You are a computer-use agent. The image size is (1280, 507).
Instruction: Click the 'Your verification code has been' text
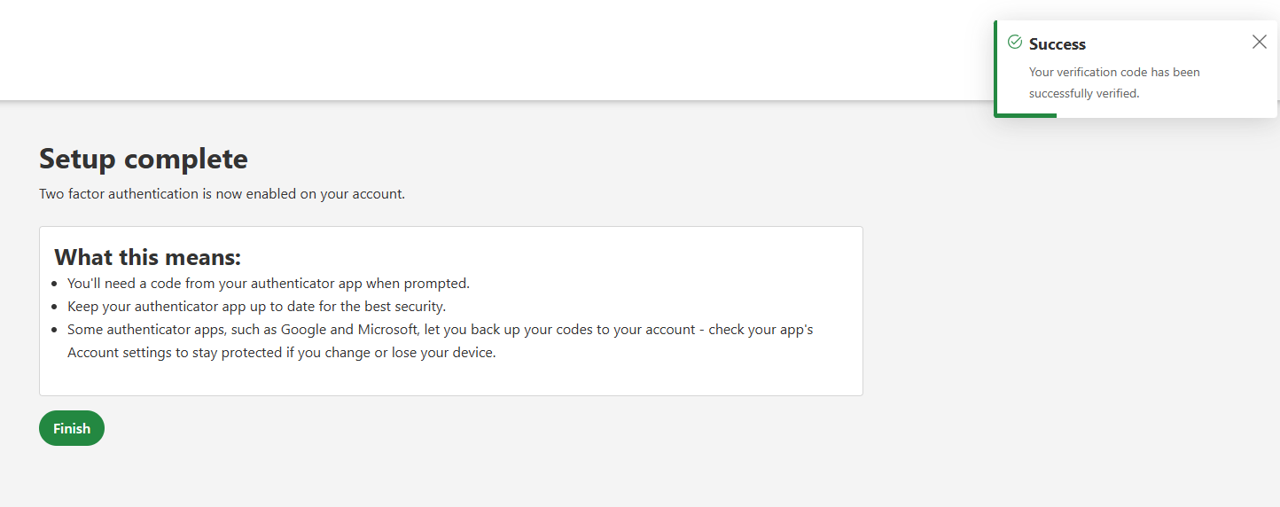point(1114,72)
